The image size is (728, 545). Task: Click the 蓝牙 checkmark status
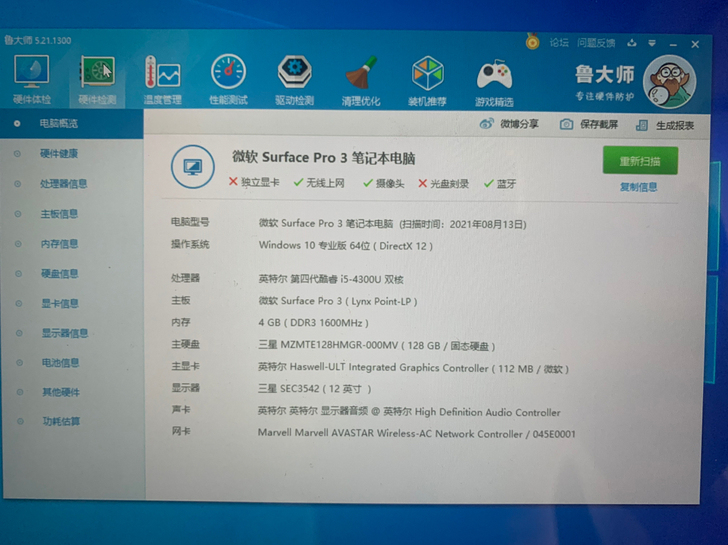(x=500, y=184)
